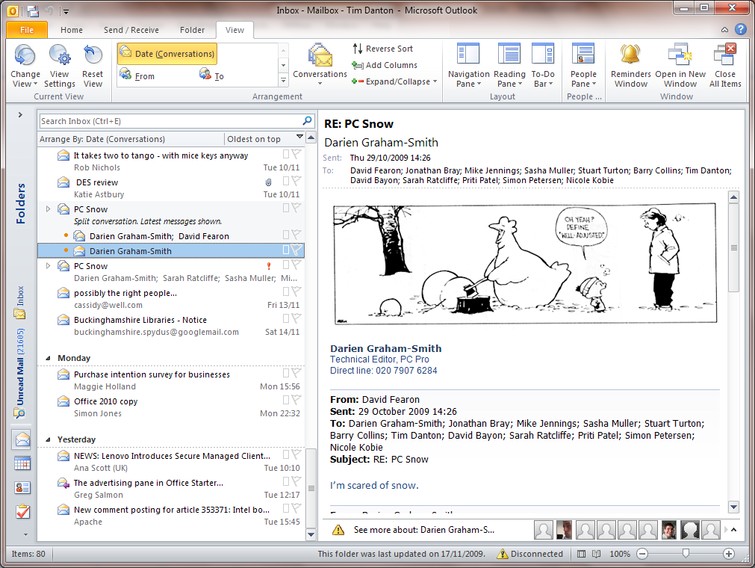Click the search magnifier icon
The height and width of the screenshot is (568, 755).
(x=307, y=120)
